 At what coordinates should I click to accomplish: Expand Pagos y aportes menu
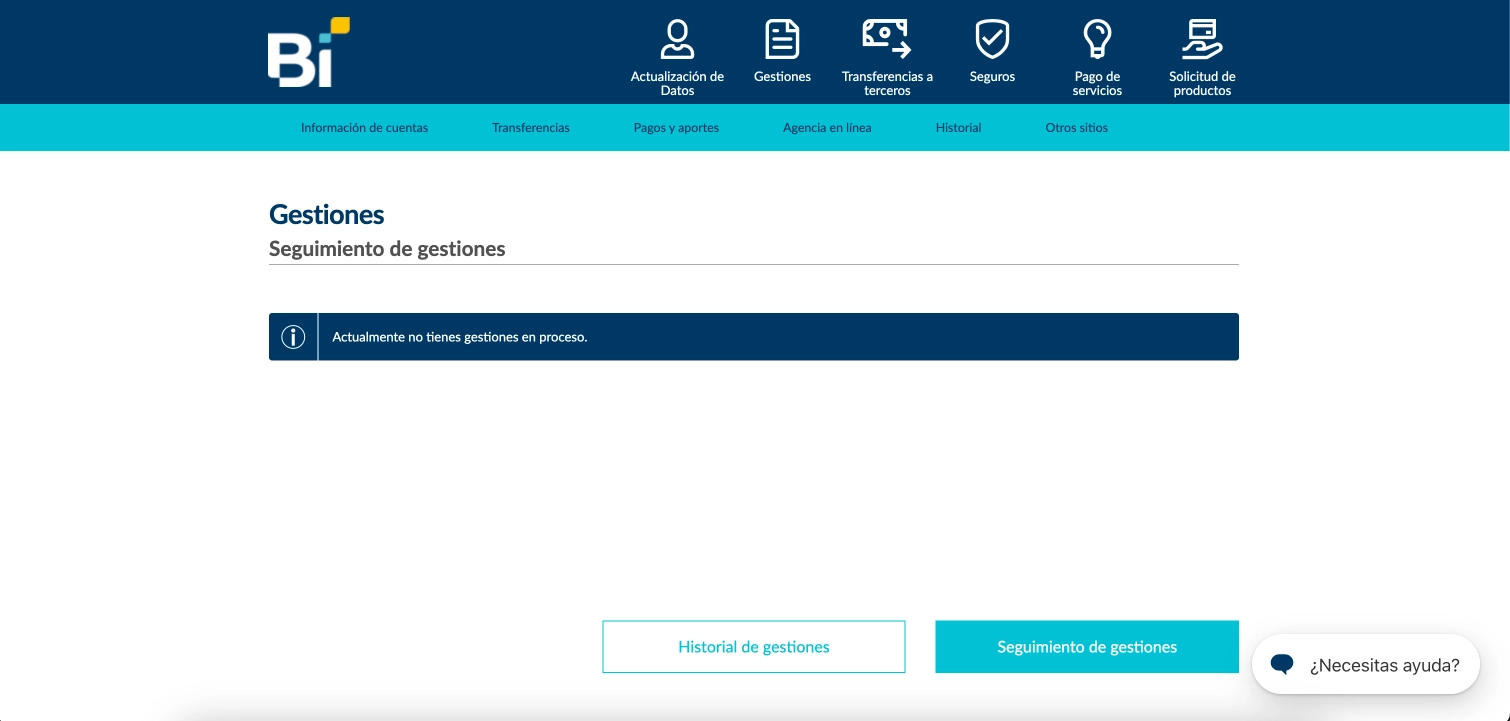[676, 128]
